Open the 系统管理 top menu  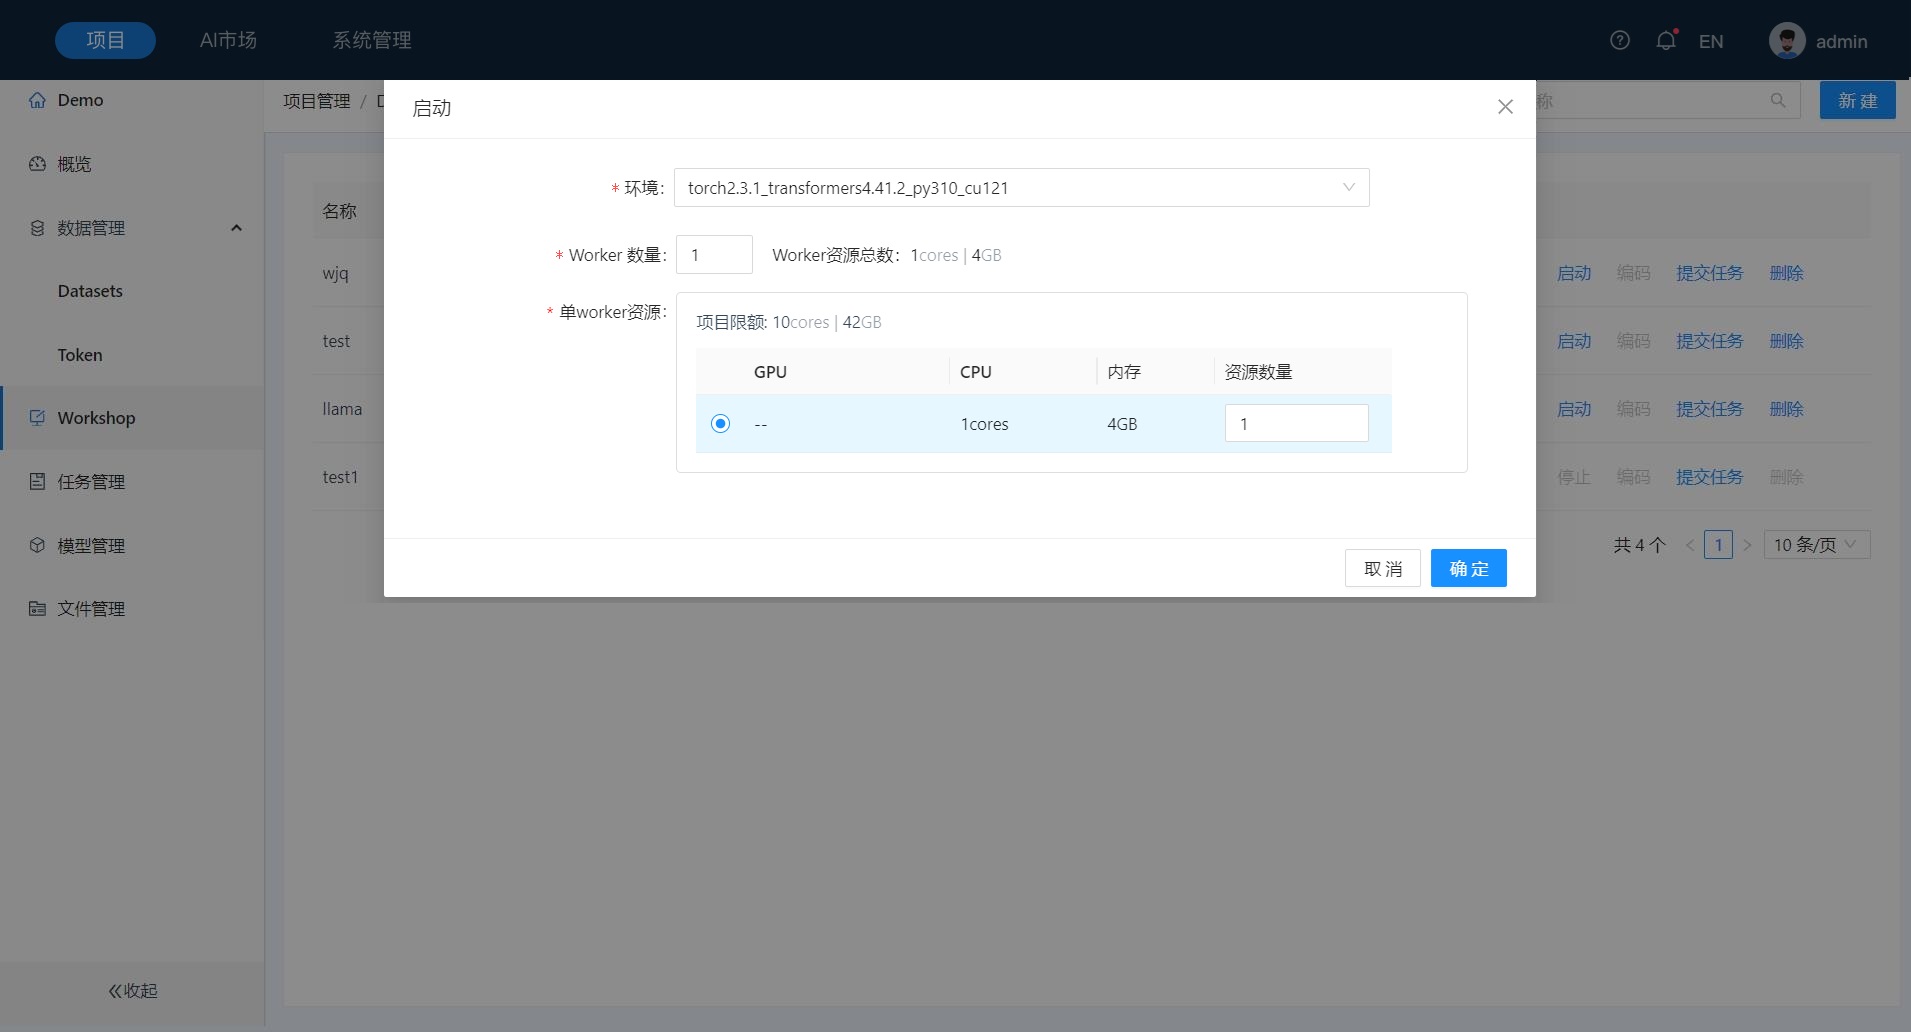click(372, 41)
